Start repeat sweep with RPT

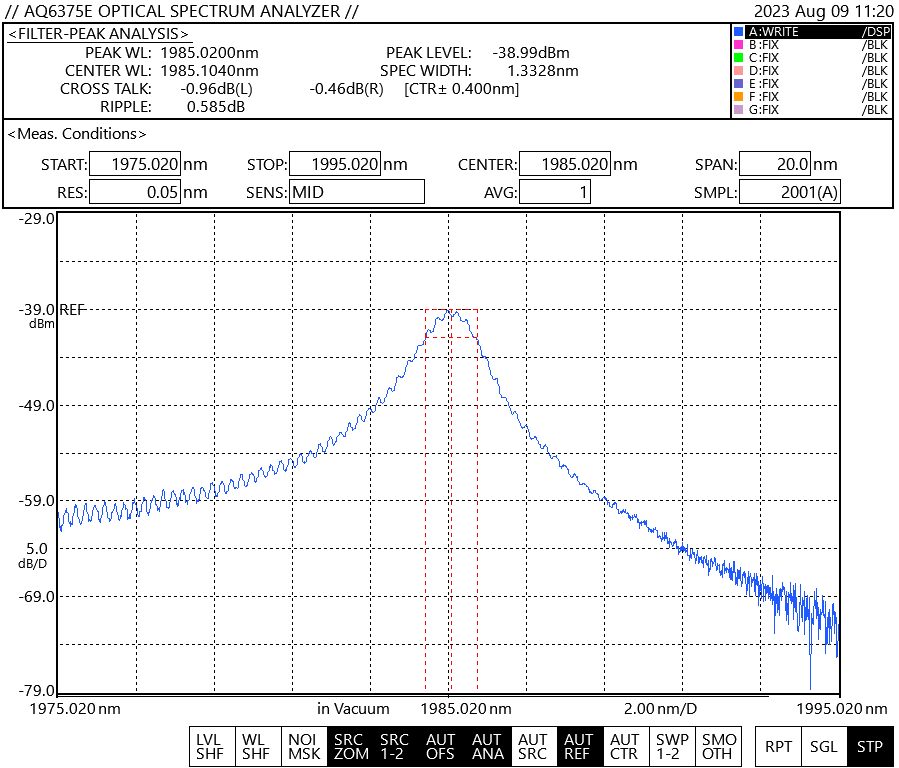(x=778, y=747)
